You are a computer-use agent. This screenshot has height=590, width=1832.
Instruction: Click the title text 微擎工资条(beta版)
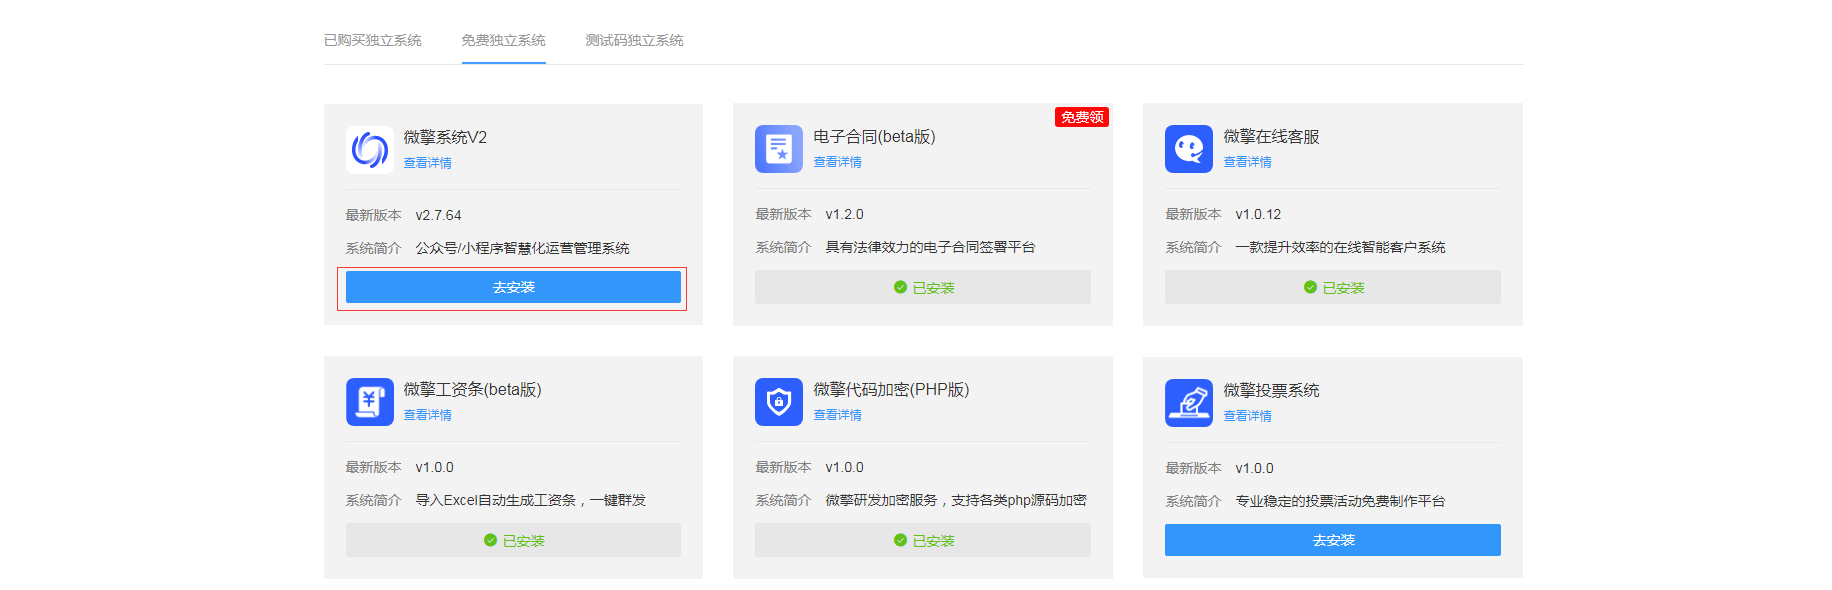[473, 389]
